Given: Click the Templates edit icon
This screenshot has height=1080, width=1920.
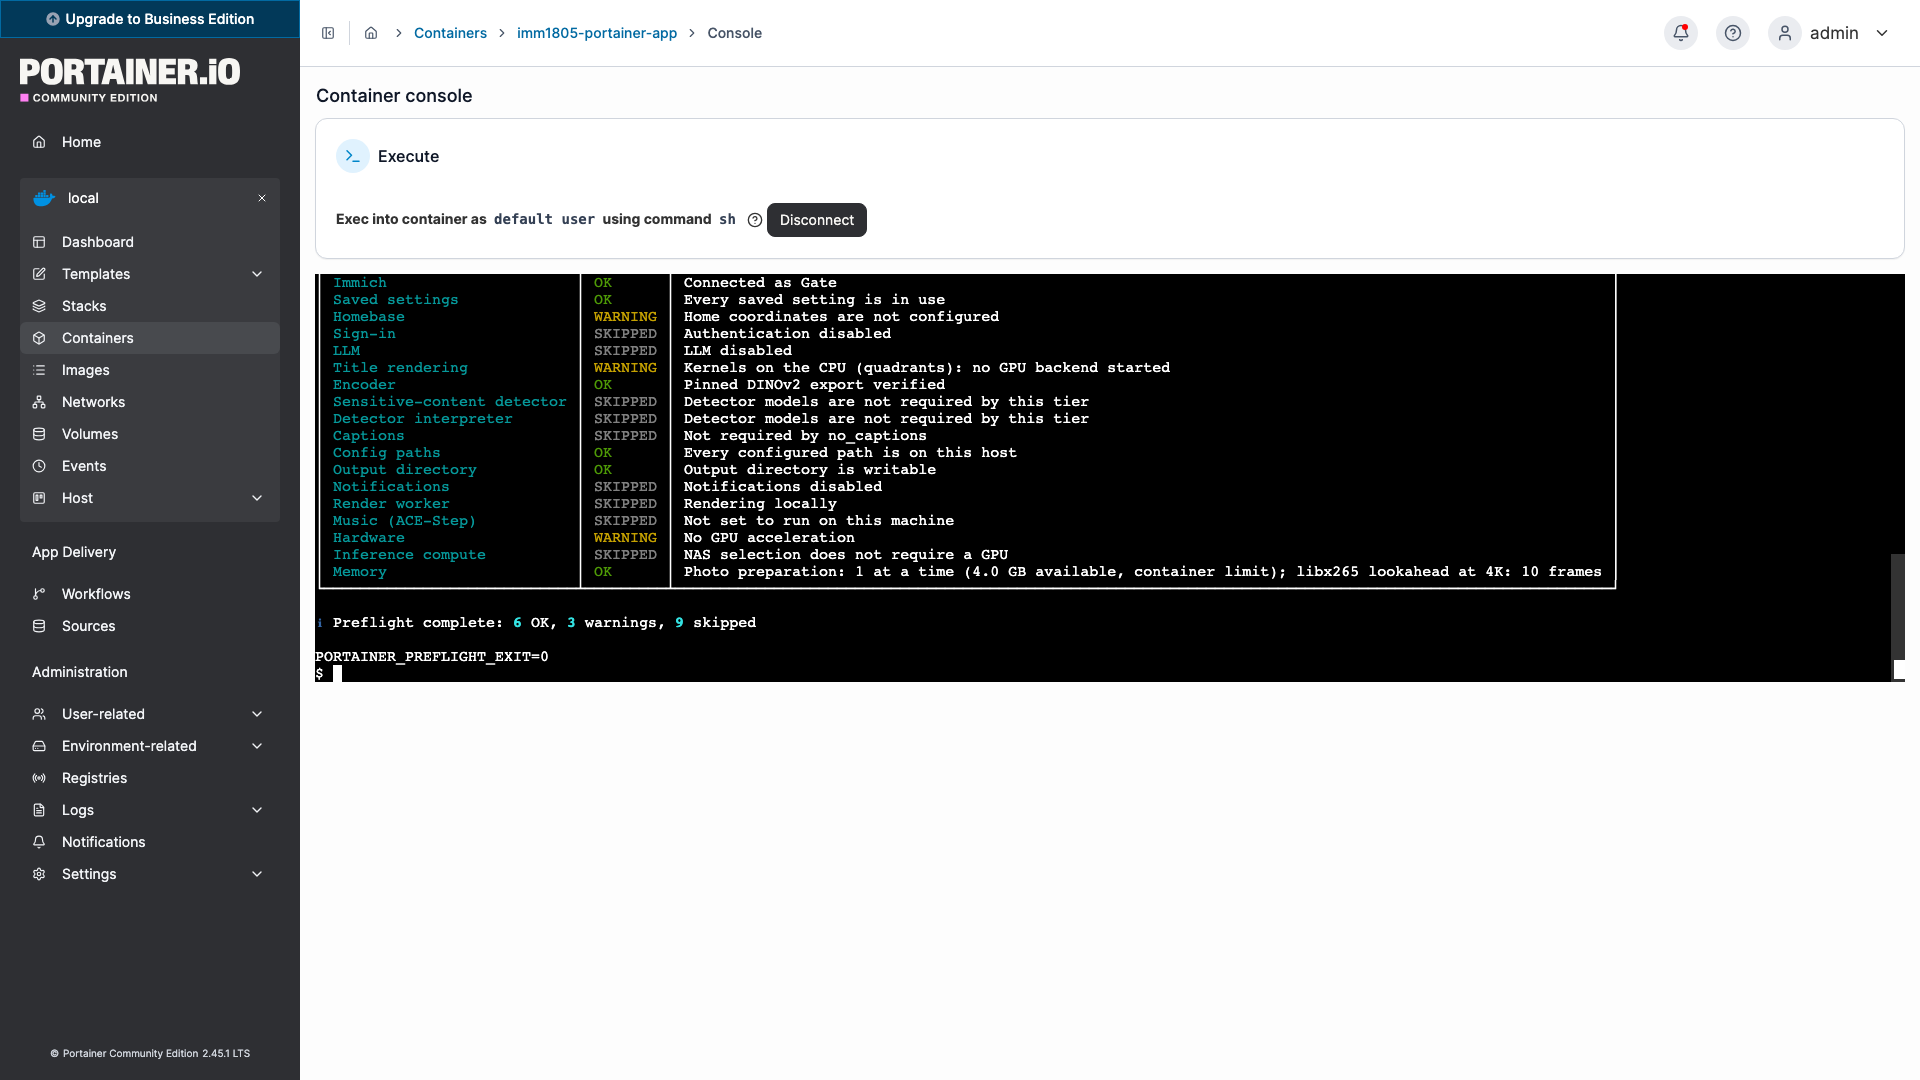Looking at the screenshot, I should (39, 274).
